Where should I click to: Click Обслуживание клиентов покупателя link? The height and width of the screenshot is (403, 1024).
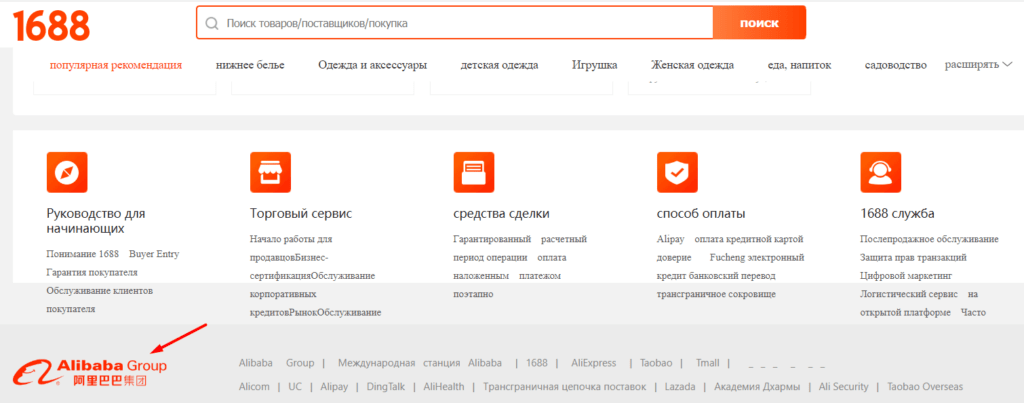point(99,300)
